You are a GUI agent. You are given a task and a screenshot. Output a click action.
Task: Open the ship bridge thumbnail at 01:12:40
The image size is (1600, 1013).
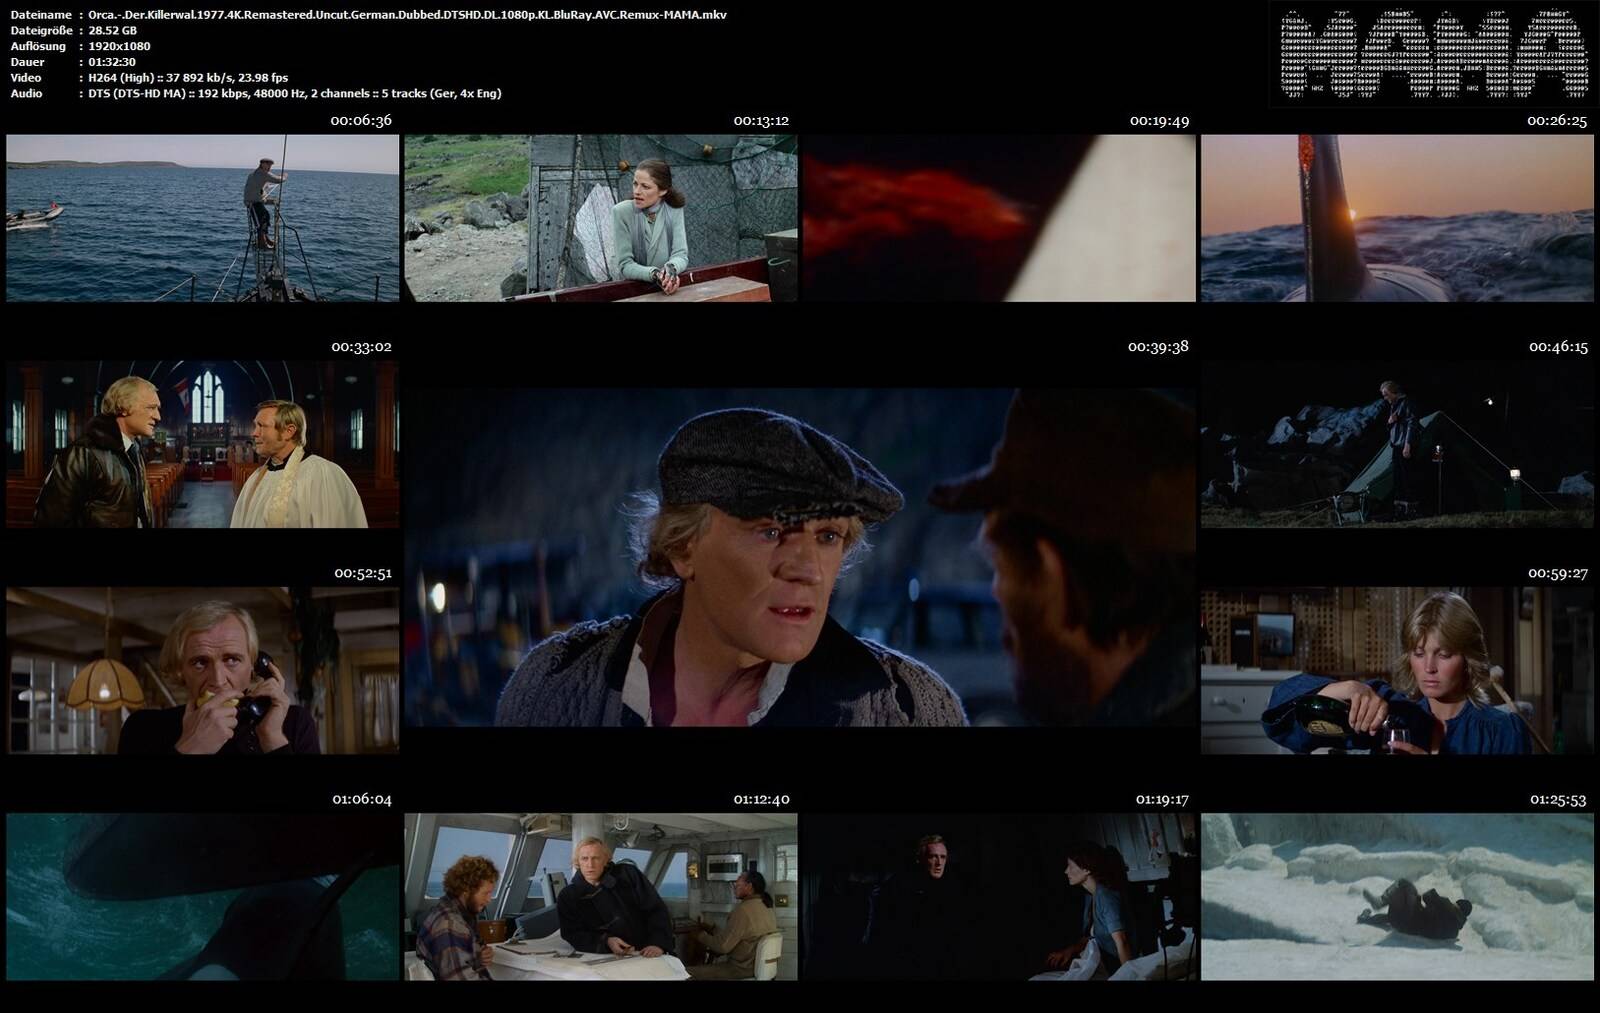pyautogui.click(x=601, y=897)
